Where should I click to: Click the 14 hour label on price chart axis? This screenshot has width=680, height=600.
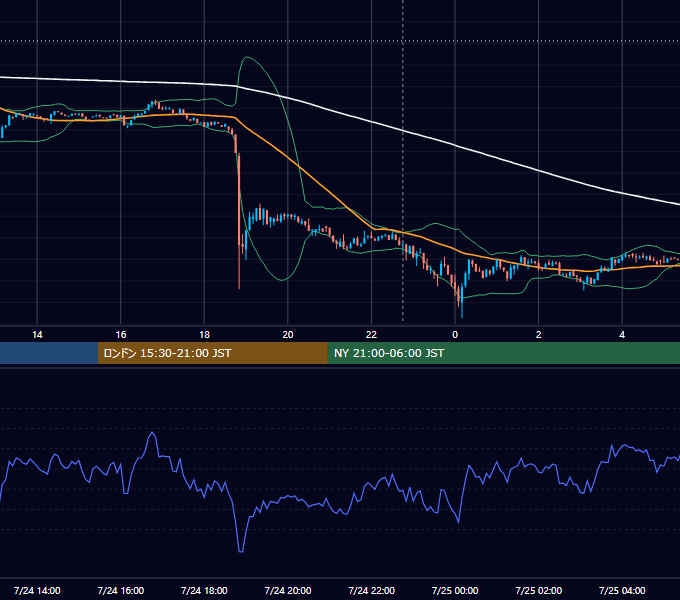tap(37, 335)
